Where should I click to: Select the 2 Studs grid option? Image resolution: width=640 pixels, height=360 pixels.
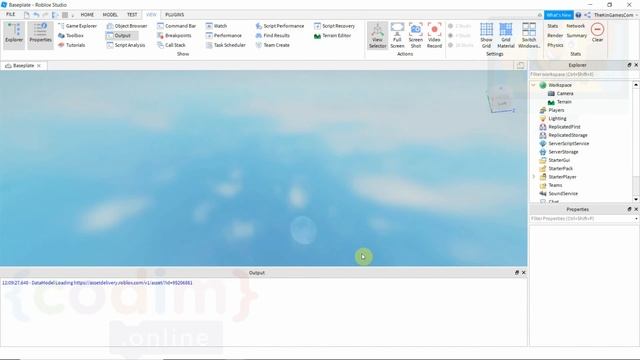tap(460, 26)
